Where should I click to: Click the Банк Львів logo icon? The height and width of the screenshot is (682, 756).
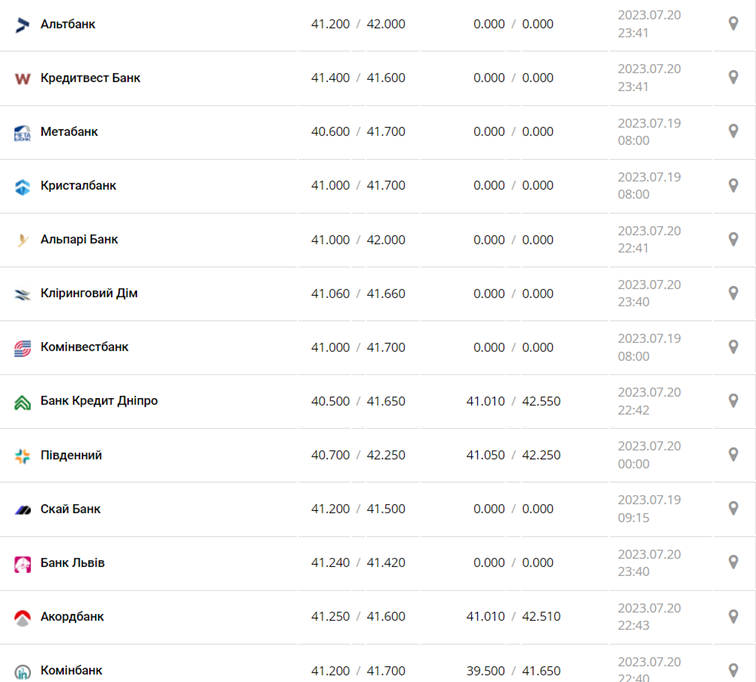22,564
